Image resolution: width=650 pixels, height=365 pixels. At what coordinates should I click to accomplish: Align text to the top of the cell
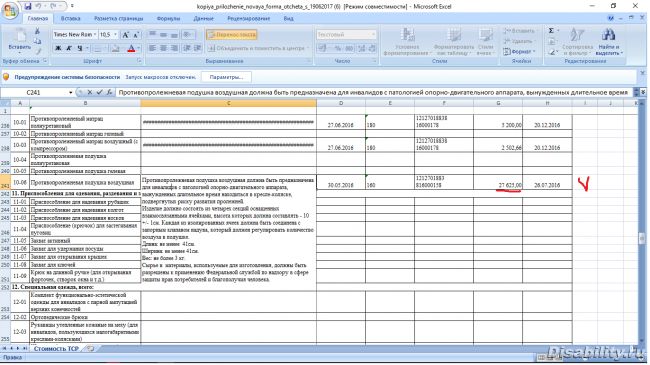(153, 35)
